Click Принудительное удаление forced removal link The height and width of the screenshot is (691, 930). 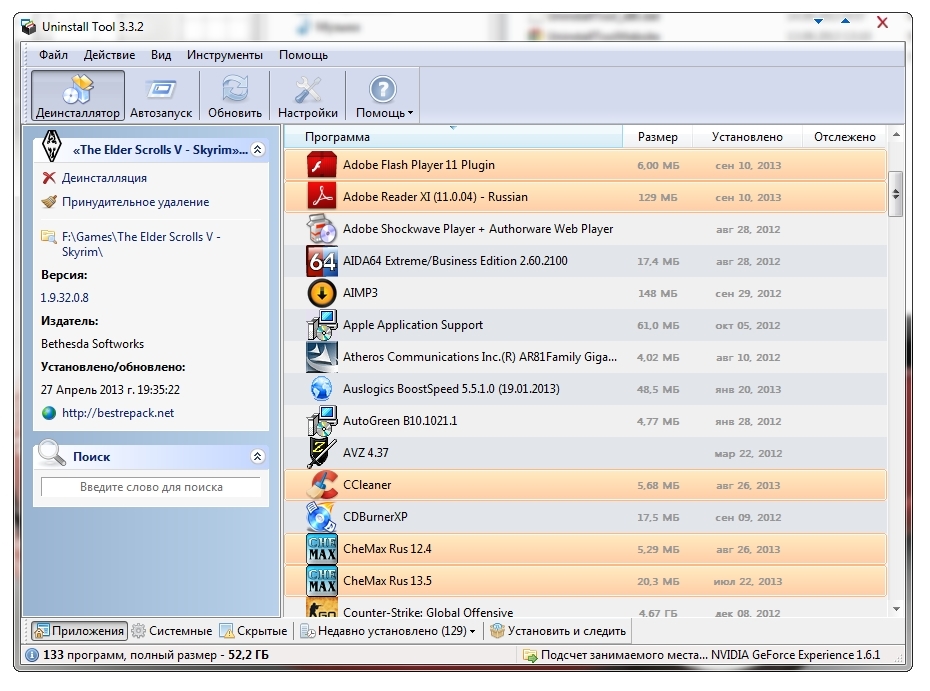click(136, 202)
